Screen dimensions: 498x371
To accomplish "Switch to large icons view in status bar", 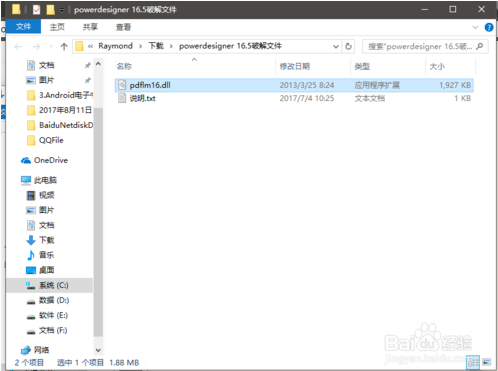I will (487, 362).
